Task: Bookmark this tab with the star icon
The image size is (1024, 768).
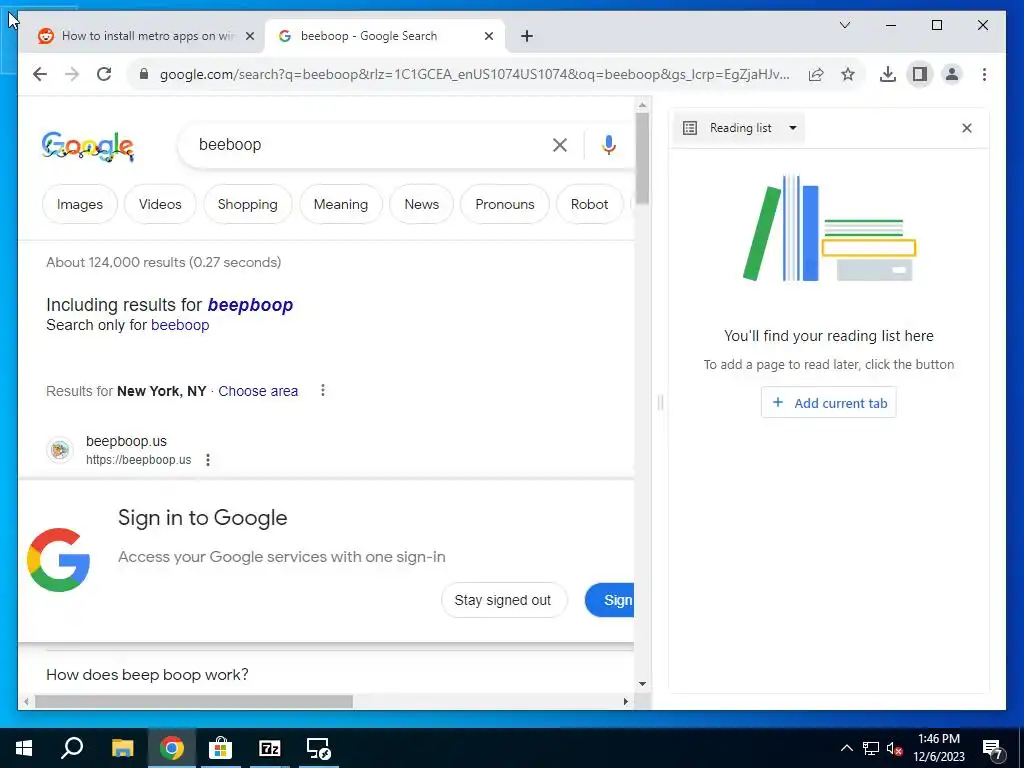Action: [848, 74]
